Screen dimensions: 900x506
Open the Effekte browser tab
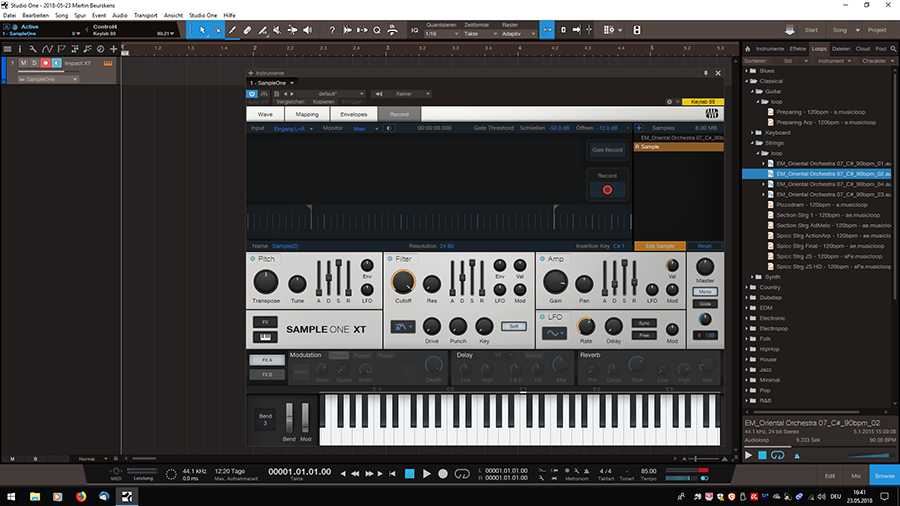coord(797,49)
